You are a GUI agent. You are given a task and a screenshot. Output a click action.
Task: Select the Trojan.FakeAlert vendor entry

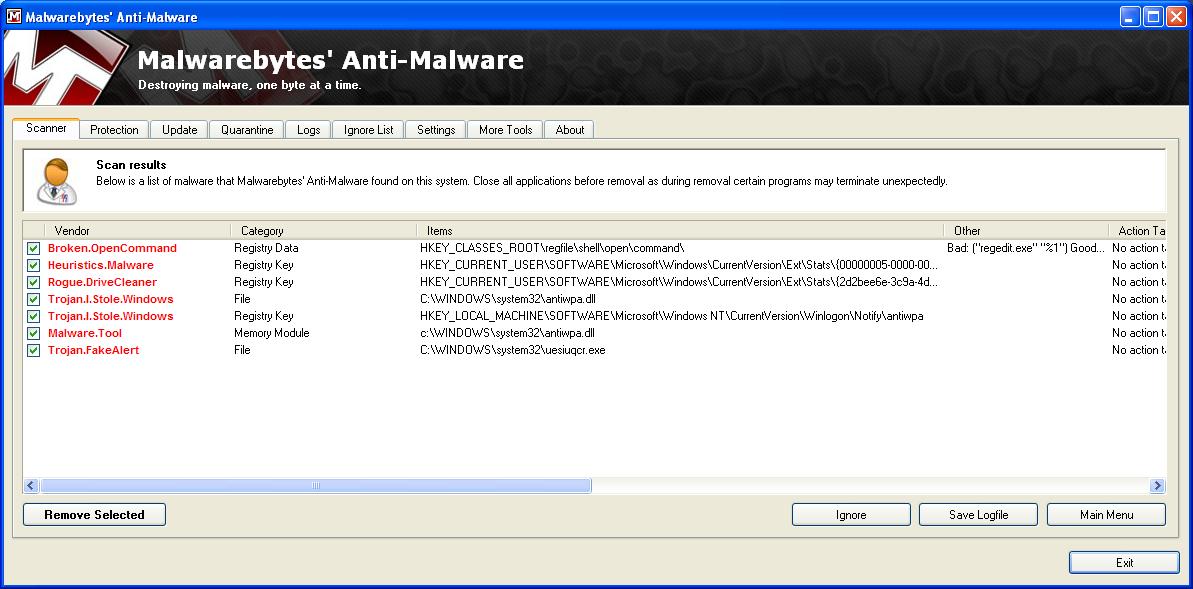click(94, 350)
